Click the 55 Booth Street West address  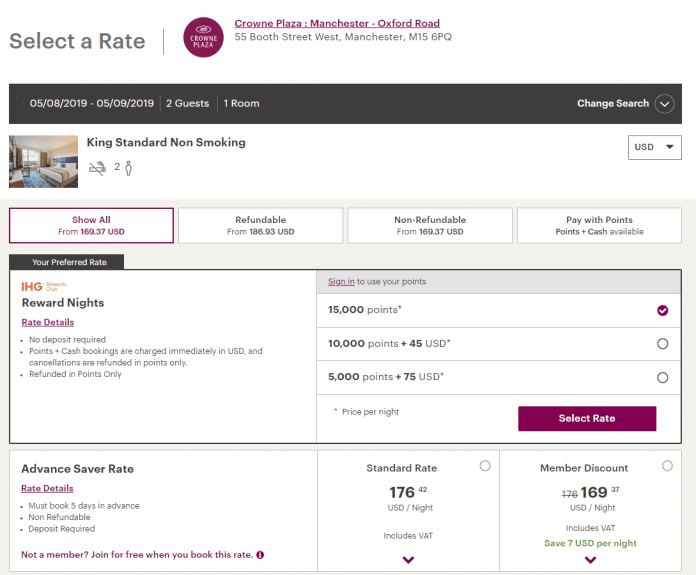pos(343,37)
